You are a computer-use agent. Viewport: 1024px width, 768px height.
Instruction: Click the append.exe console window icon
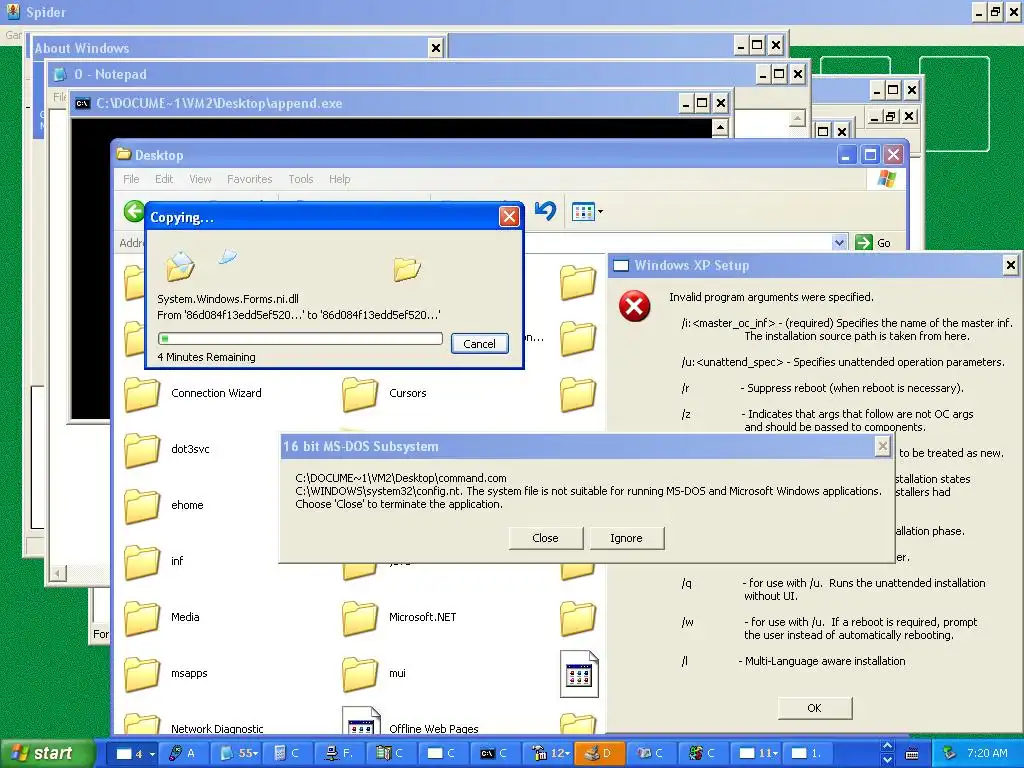(82, 103)
